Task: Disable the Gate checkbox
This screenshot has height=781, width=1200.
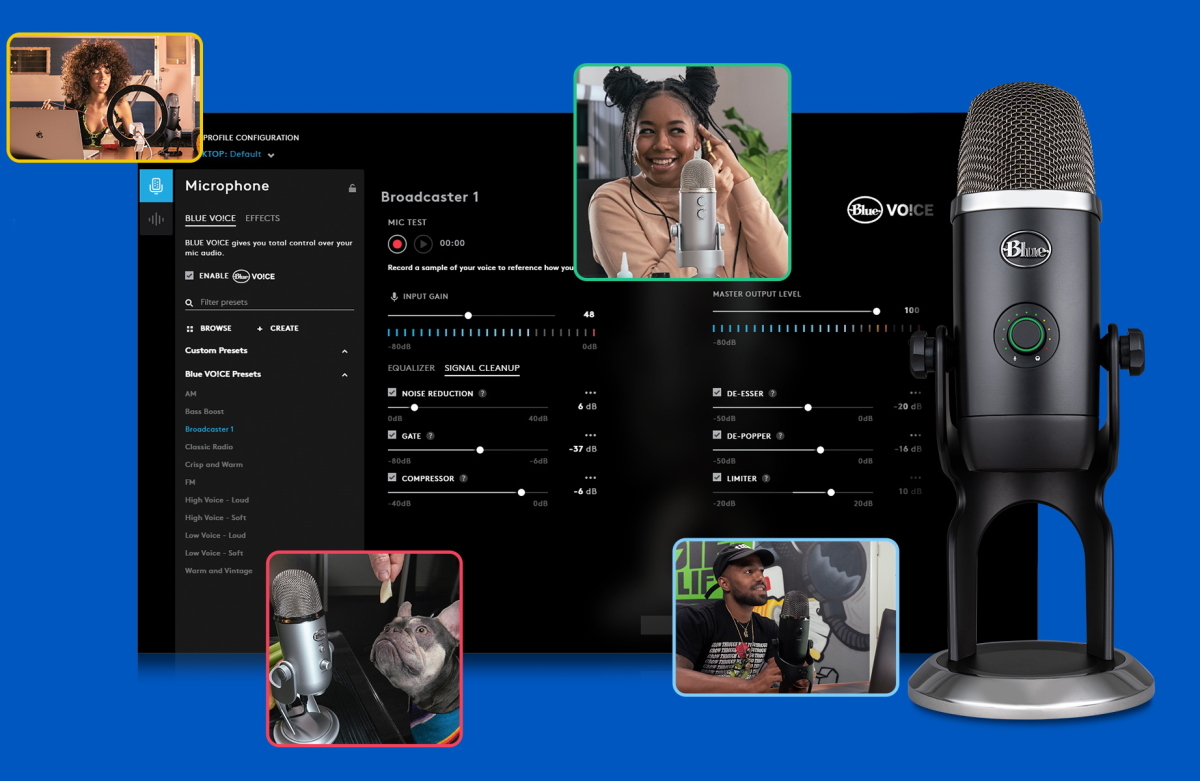Action: pos(392,436)
